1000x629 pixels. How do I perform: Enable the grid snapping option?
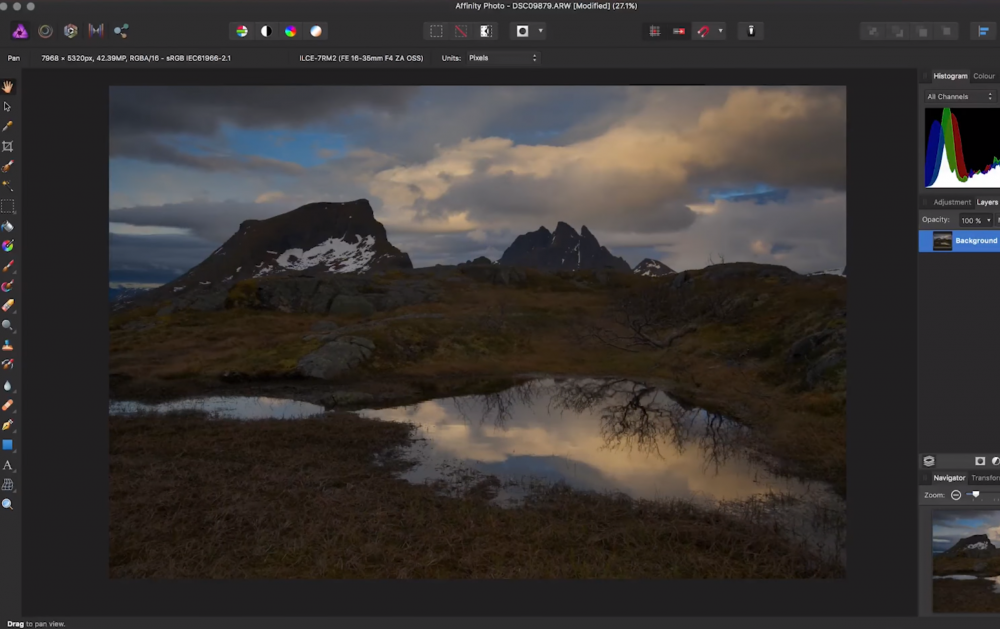655,31
